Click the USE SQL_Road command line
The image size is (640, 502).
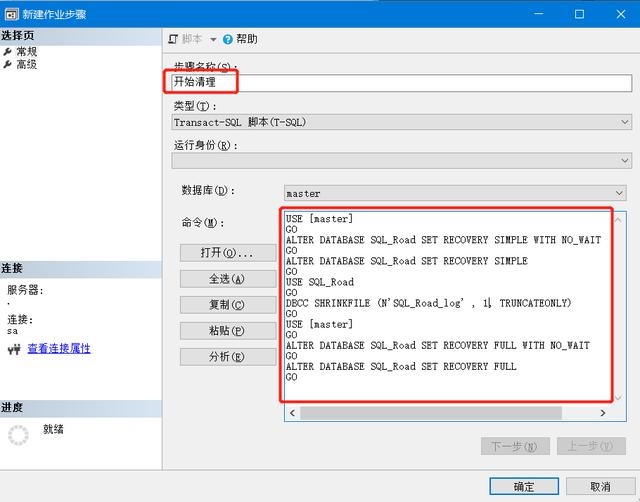(320, 282)
